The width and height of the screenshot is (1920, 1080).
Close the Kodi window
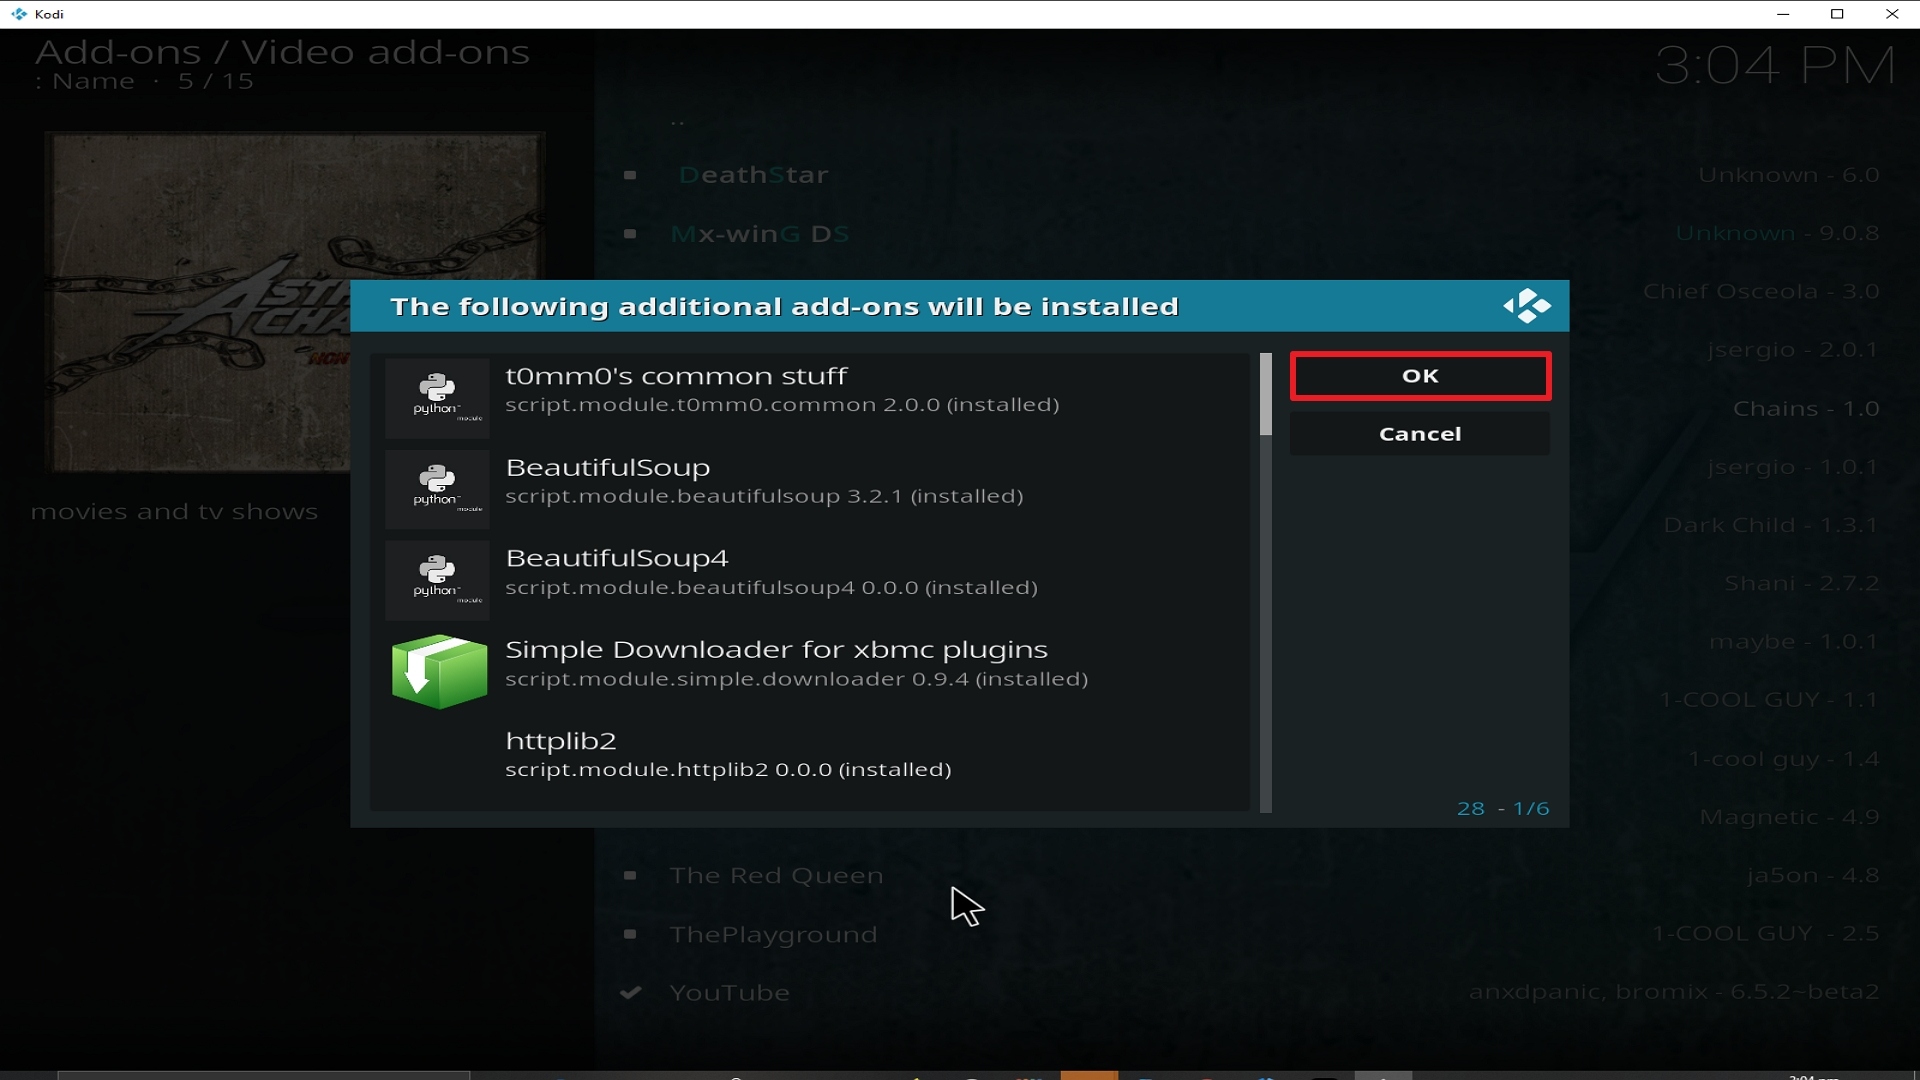(x=1892, y=14)
